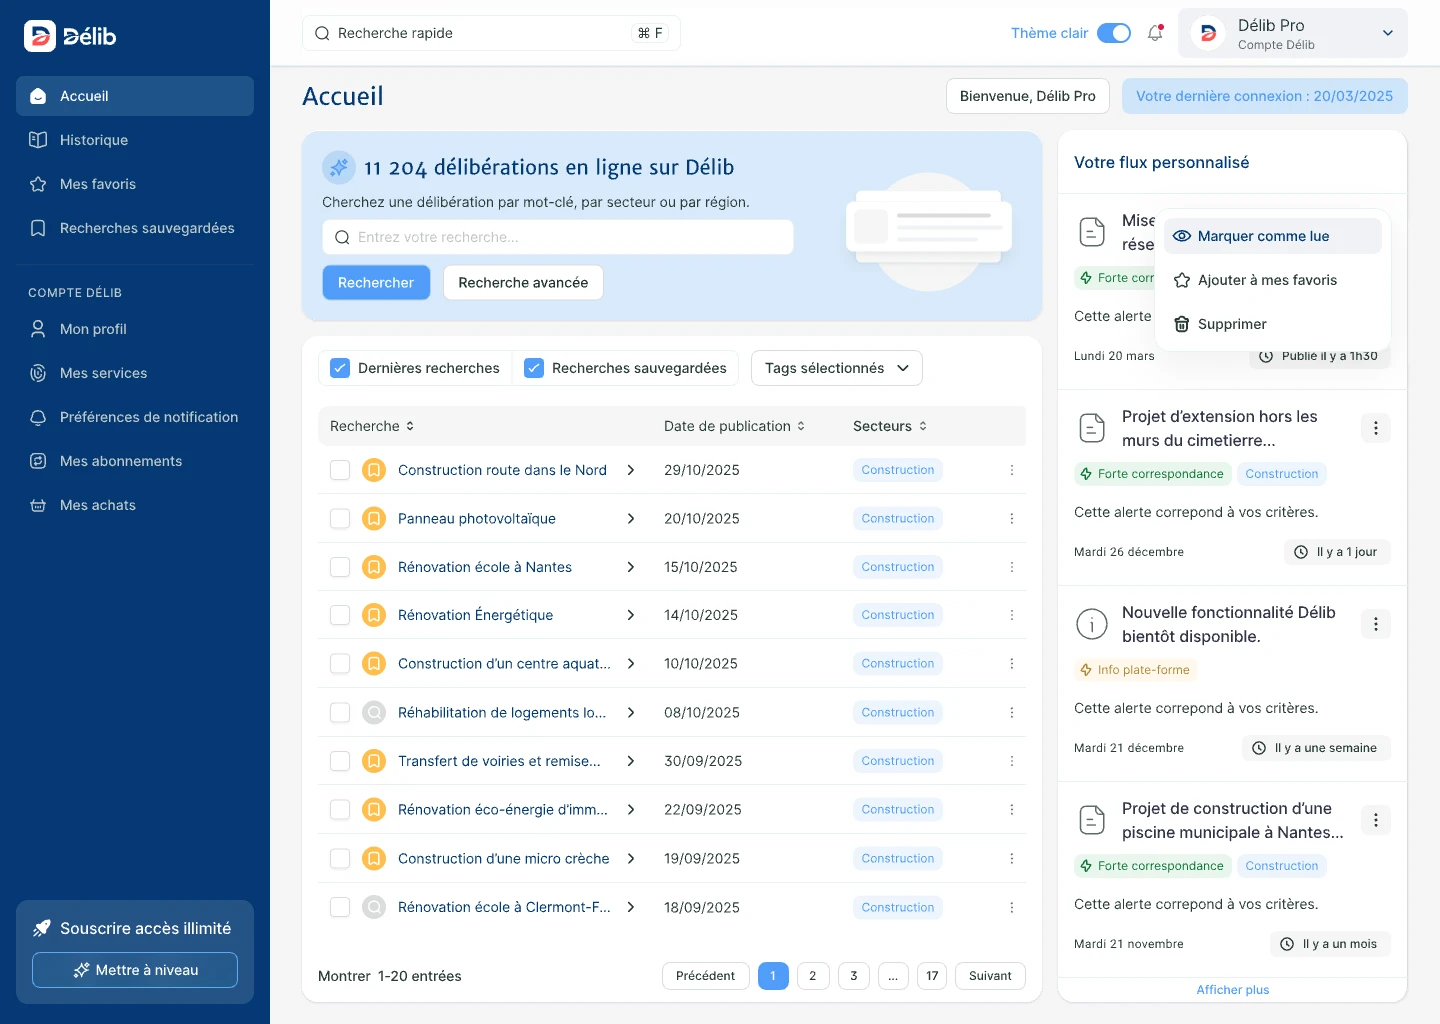Click bookmark icon of Construction d'un centre aquat
This screenshot has height=1024, width=1440.
[374, 664]
